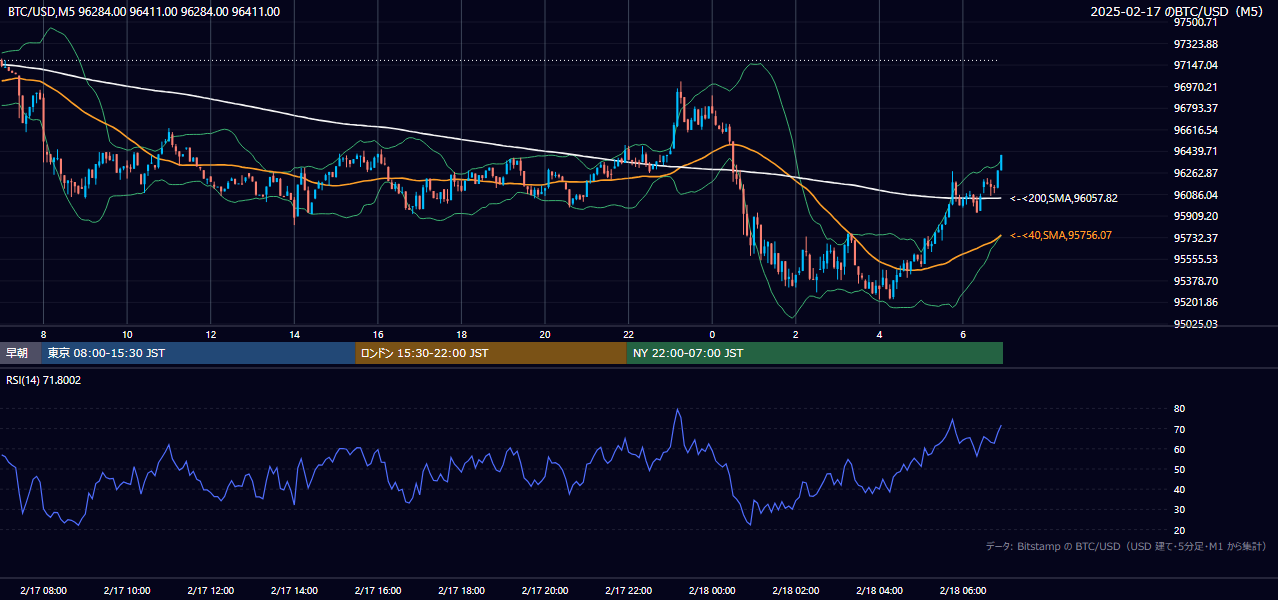
Task: Click hour tick 18 under price chart
Action: pyautogui.click(x=461, y=334)
